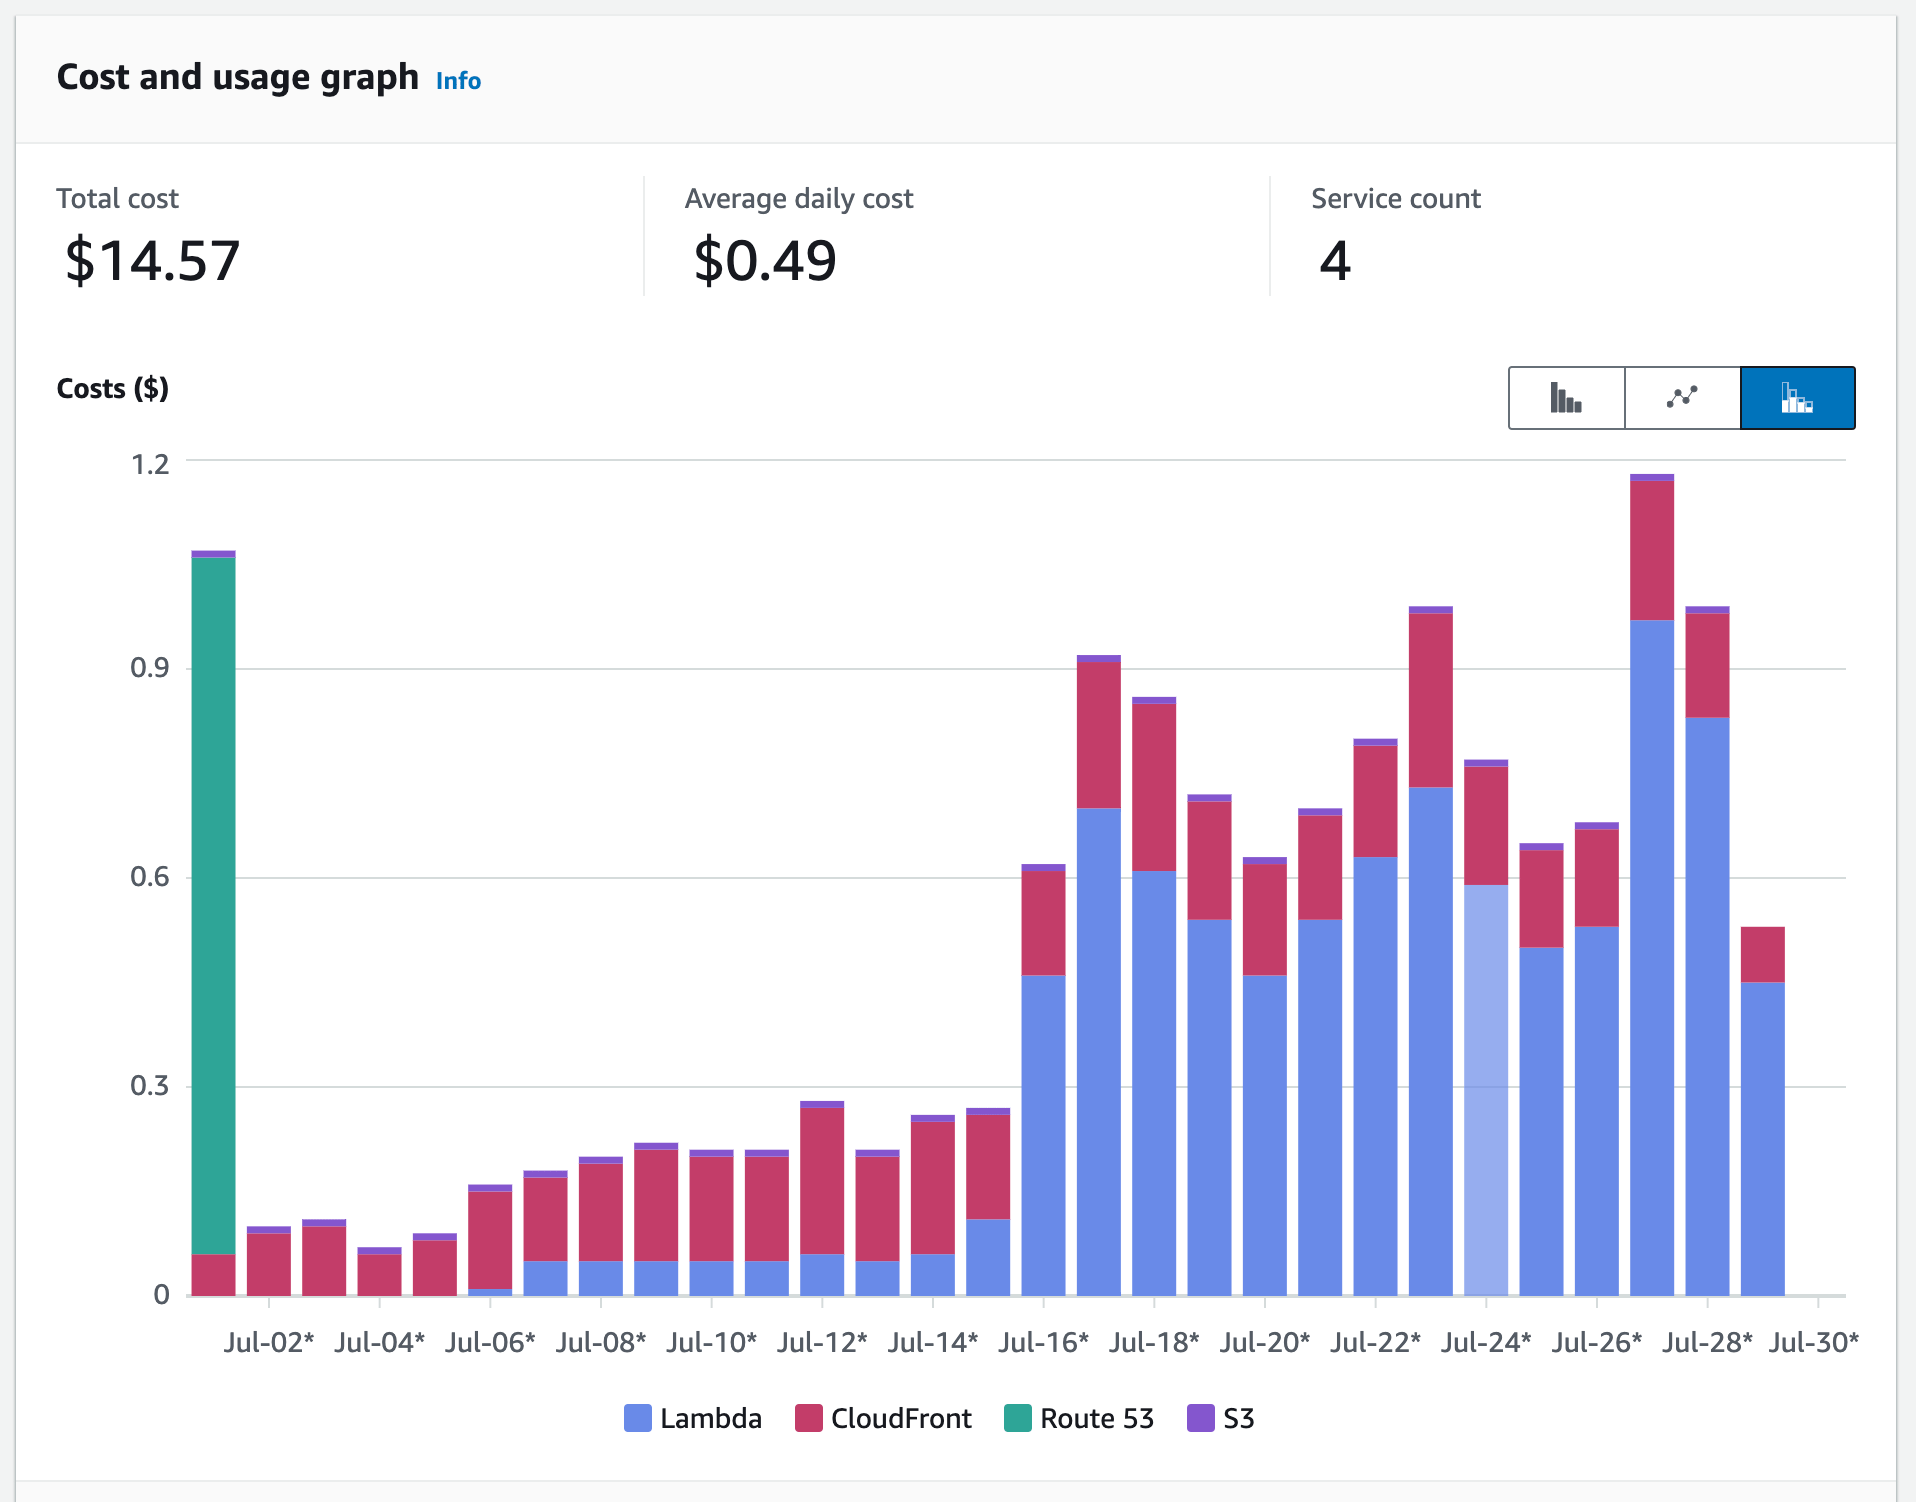Image resolution: width=1916 pixels, height=1502 pixels.
Task: Select the tall green Route 53 bar
Action: point(214,905)
